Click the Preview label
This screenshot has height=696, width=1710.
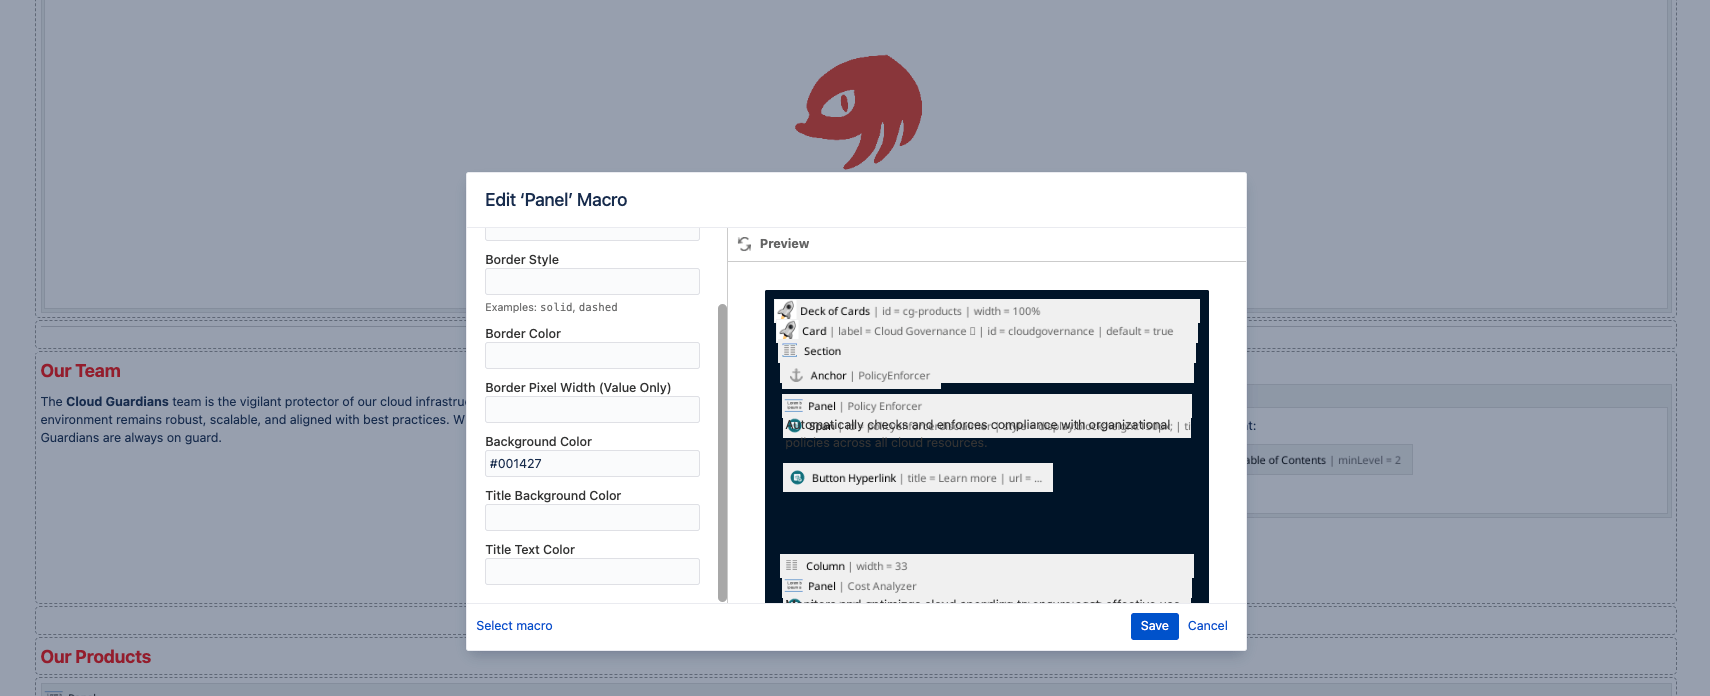coord(784,244)
